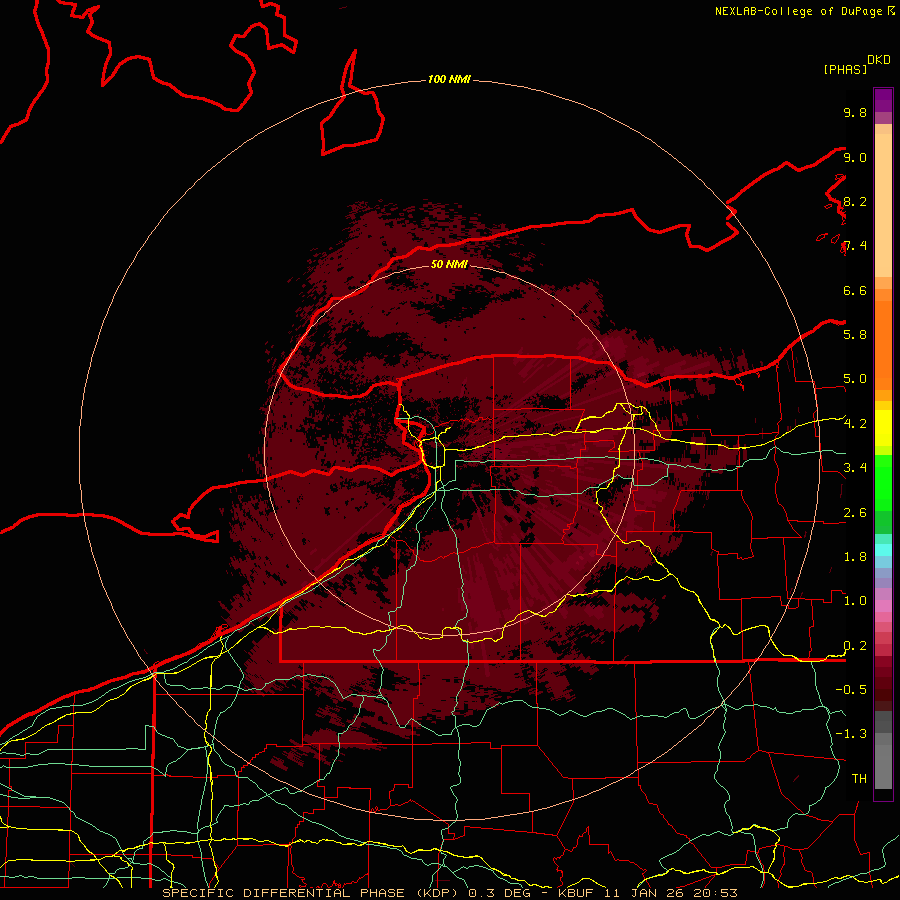Pick the 8.2 scale value
The image size is (900, 900).
855,201
